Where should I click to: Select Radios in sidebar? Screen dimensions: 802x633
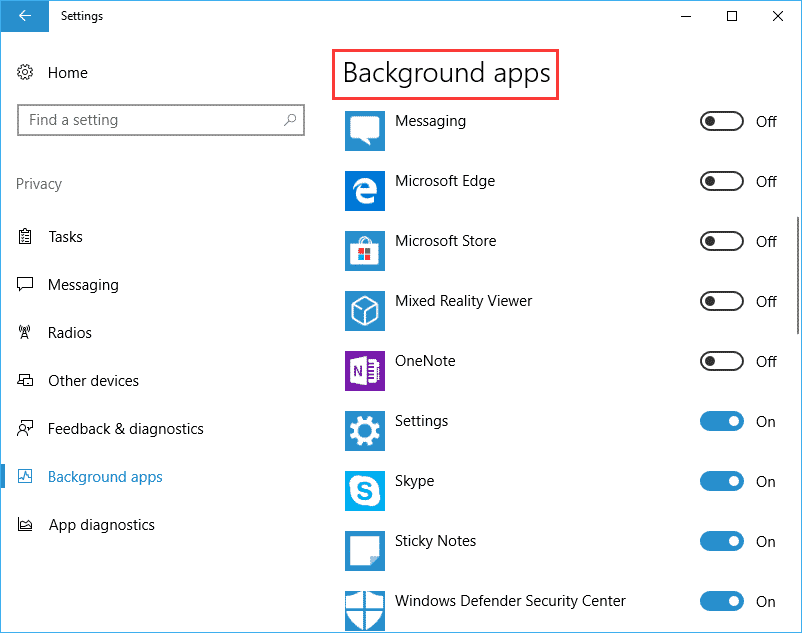tap(70, 333)
